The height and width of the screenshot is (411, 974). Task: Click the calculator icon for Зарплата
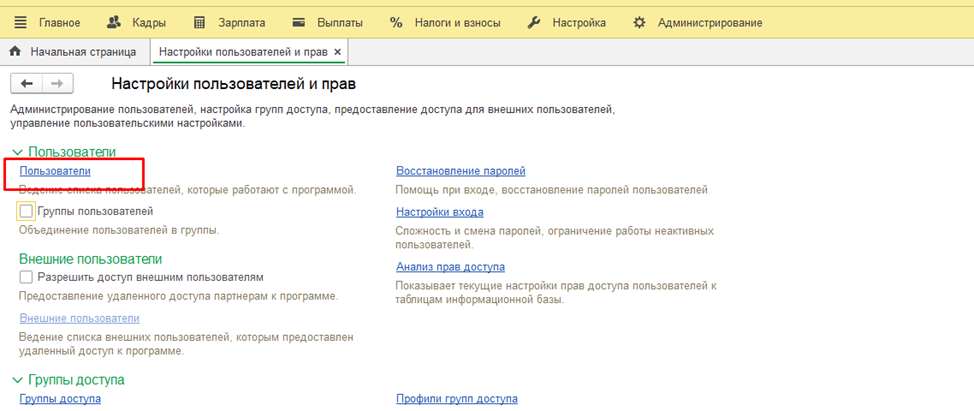(x=199, y=22)
